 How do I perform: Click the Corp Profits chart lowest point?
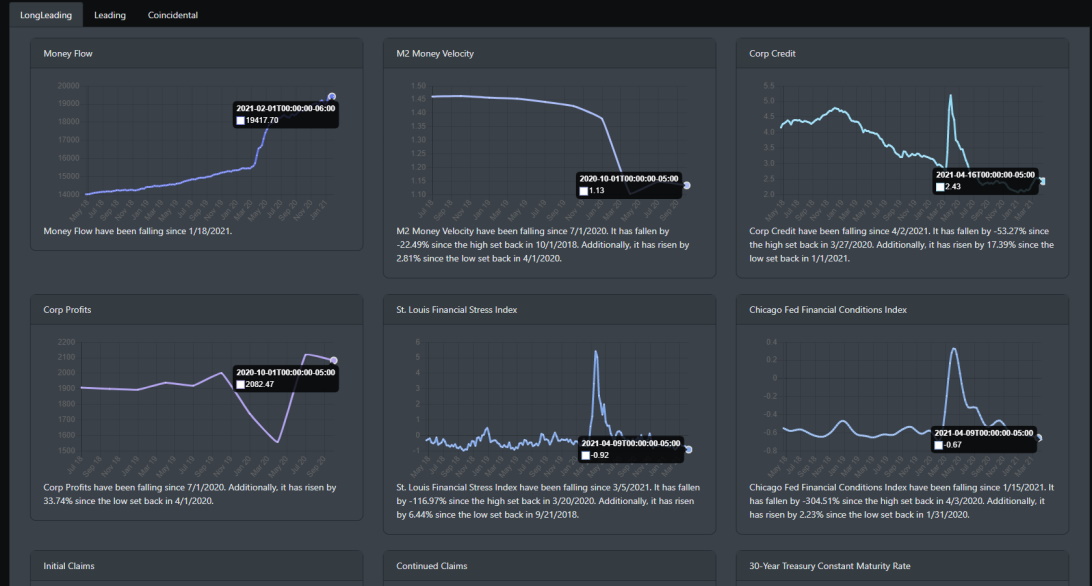pyautogui.click(x=278, y=442)
